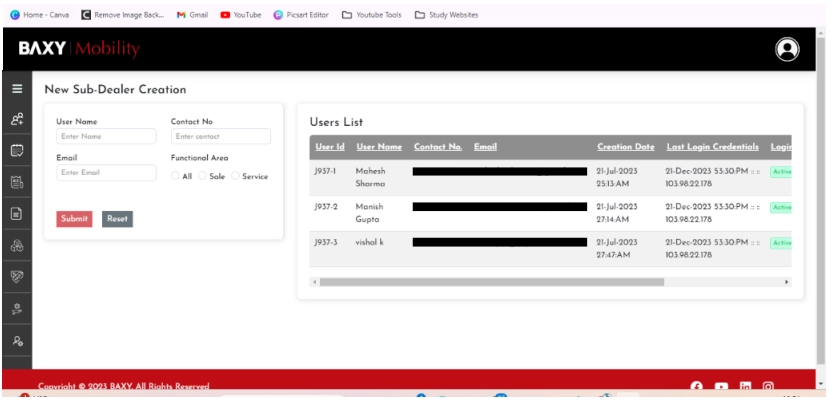Sort by User Id column header

click(330, 147)
